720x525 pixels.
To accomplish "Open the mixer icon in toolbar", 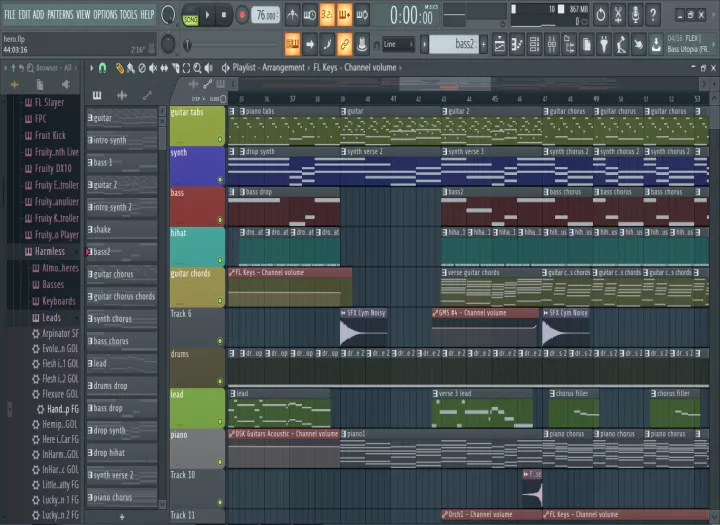I will click(x=552, y=45).
